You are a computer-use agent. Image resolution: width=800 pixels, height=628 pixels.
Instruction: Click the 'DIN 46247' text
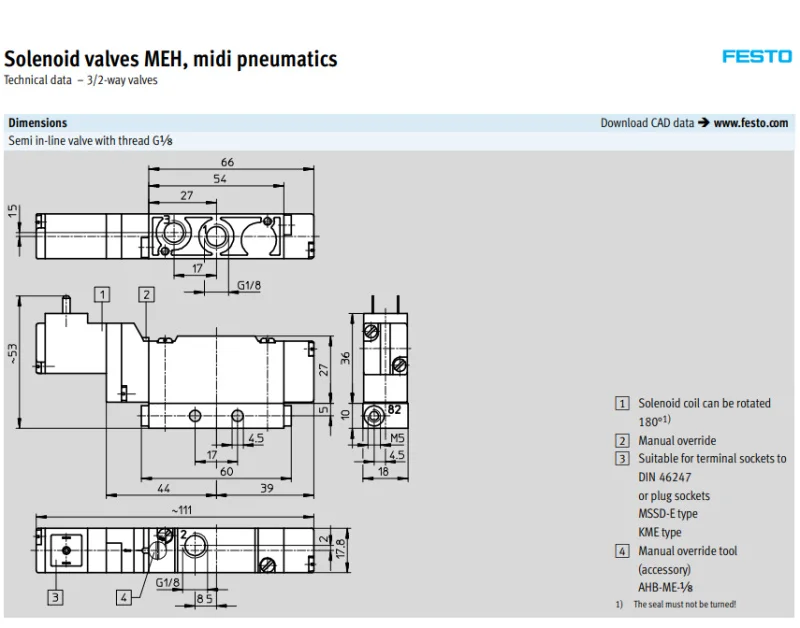[x=665, y=478]
